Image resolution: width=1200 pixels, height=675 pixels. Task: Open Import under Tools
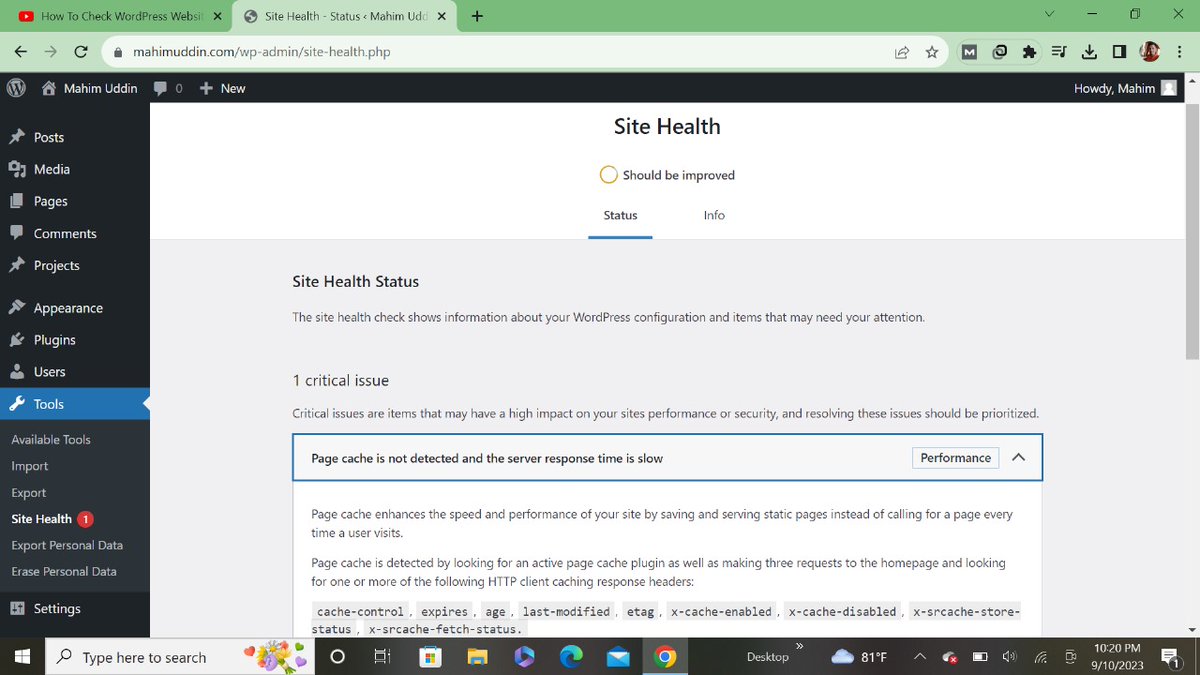pyautogui.click(x=30, y=466)
